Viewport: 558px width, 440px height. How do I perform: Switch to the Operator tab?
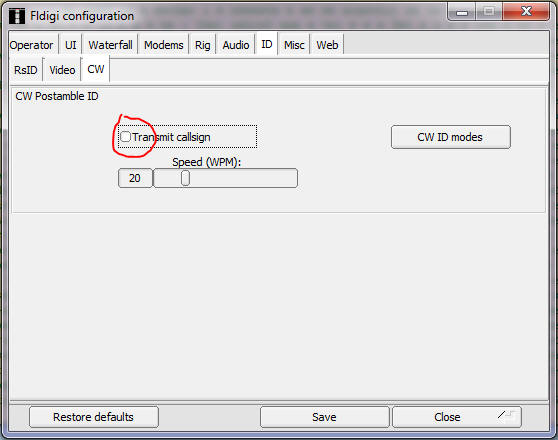click(32, 45)
